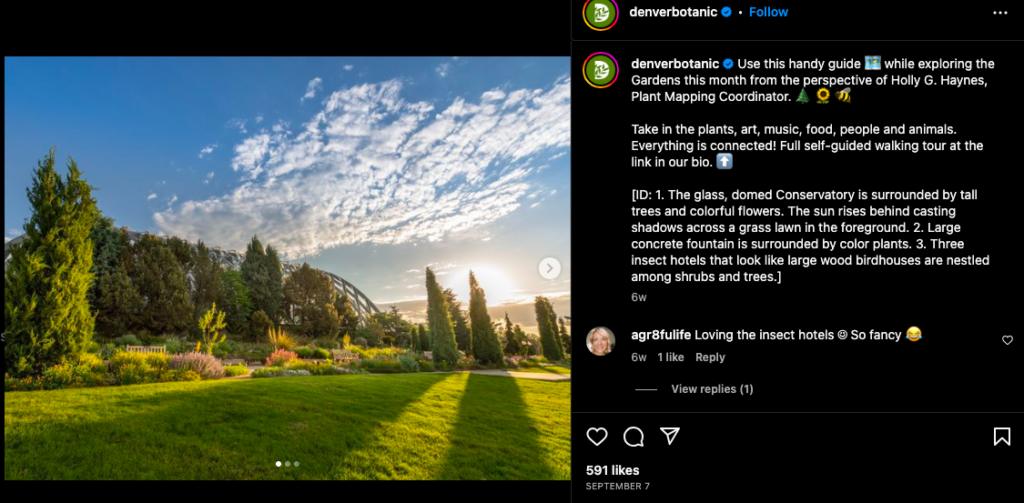The image size is (1024, 503).
Task: Like agr8fulife's comment with small heart
Action: 1007,340
